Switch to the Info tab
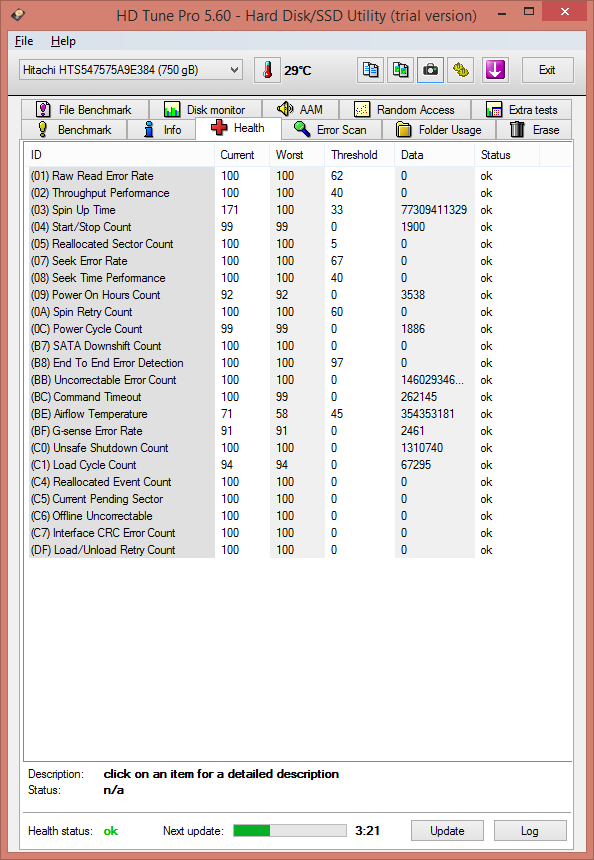Image resolution: width=594 pixels, height=860 pixels. click(x=162, y=130)
